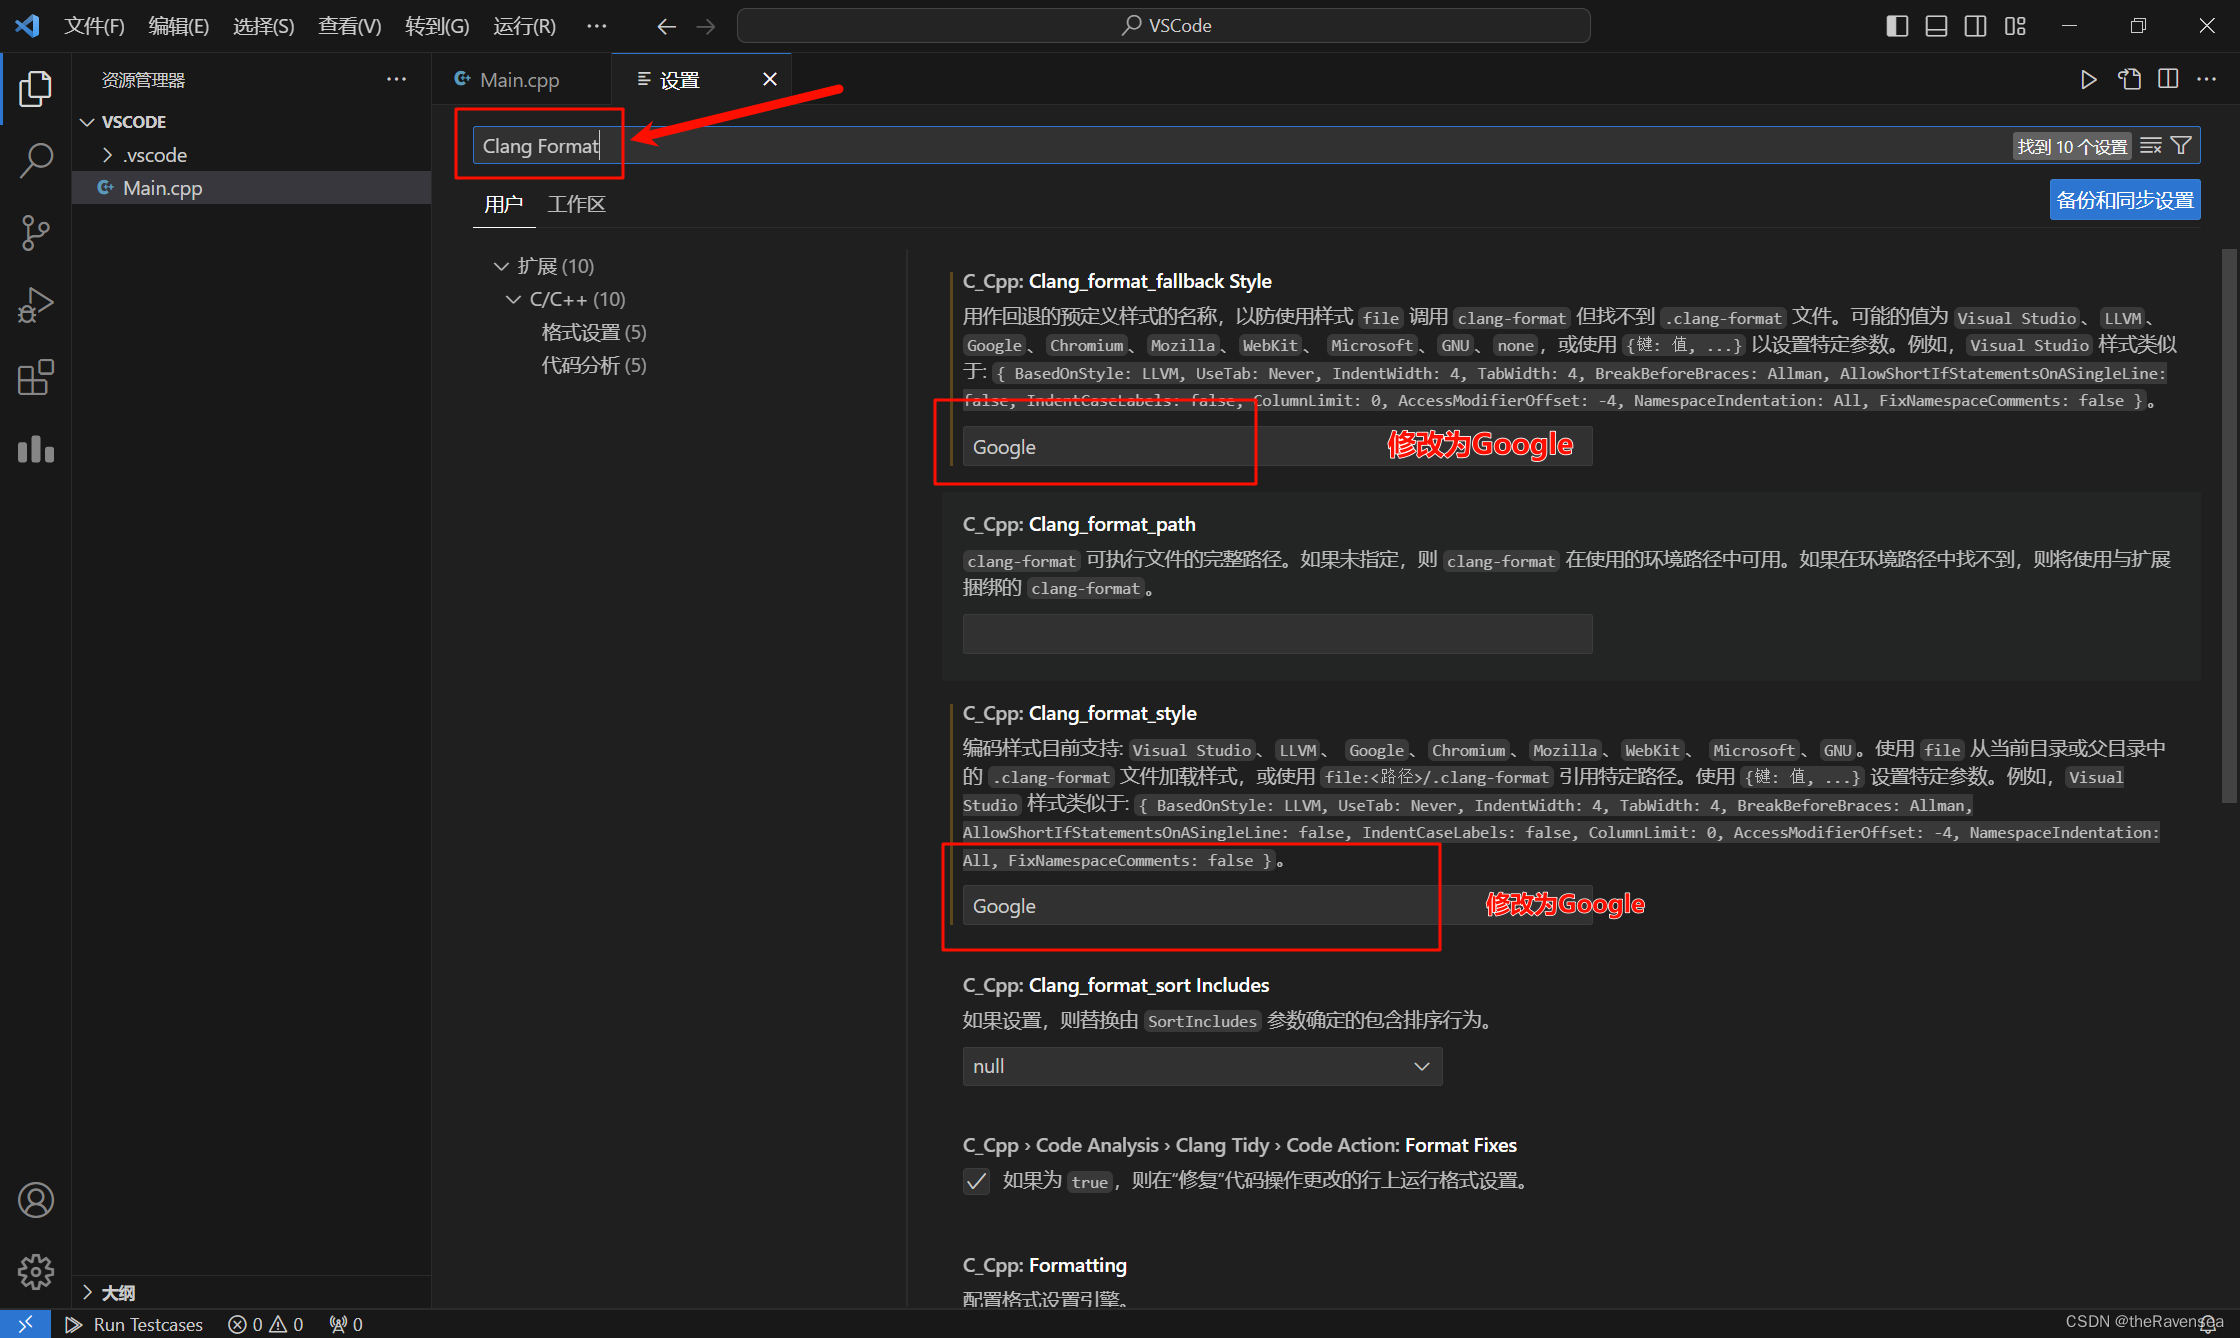This screenshot has height=1338, width=2240.
Task: Open the Accounts icon in the activity bar
Action: [36, 1200]
